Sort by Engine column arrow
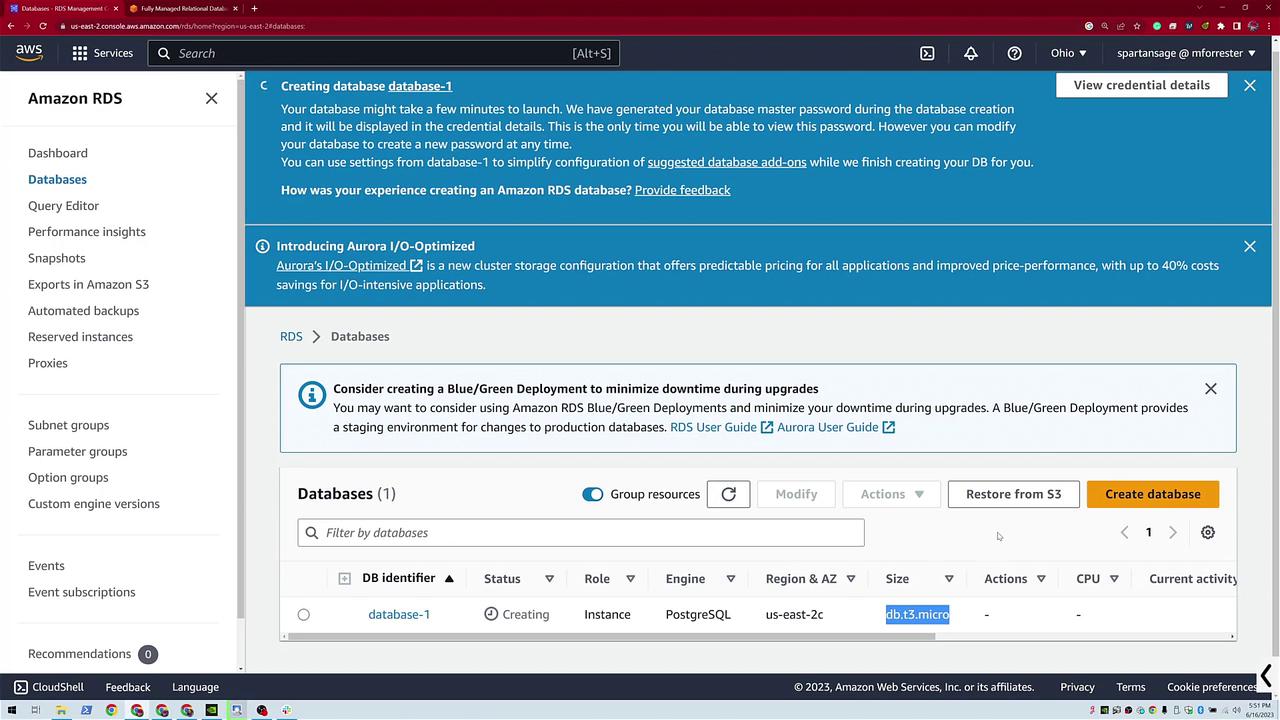The width and height of the screenshot is (1280, 720). tap(730, 579)
